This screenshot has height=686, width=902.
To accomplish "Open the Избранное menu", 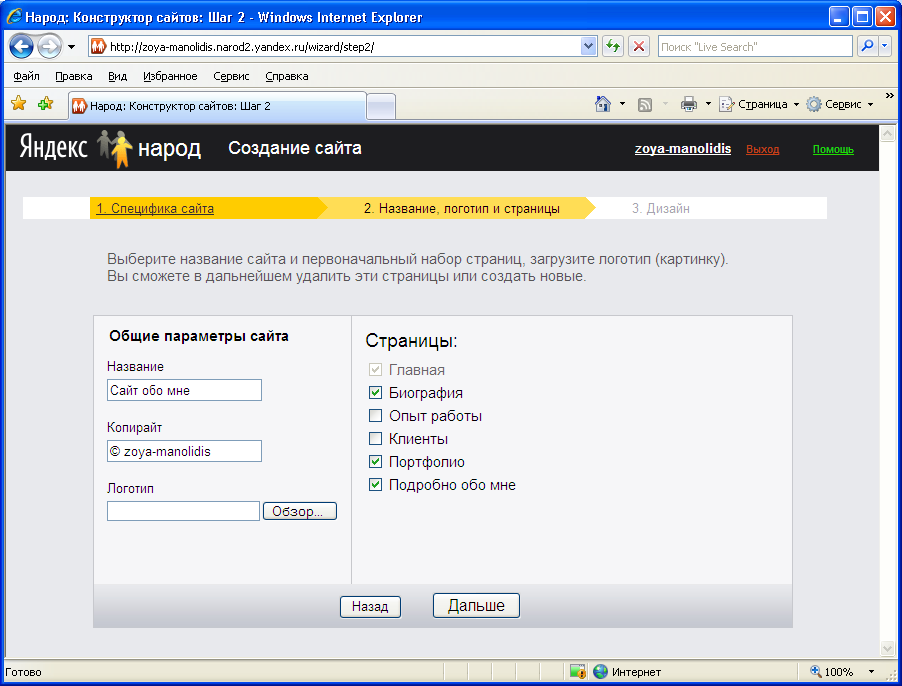I will point(170,76).
